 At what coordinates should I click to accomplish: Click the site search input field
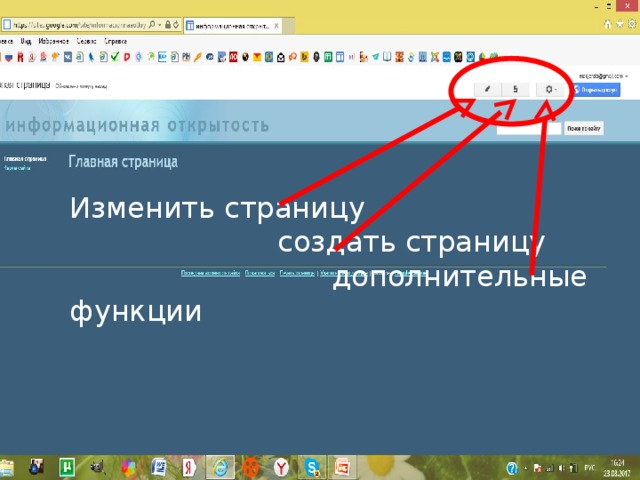529,129
